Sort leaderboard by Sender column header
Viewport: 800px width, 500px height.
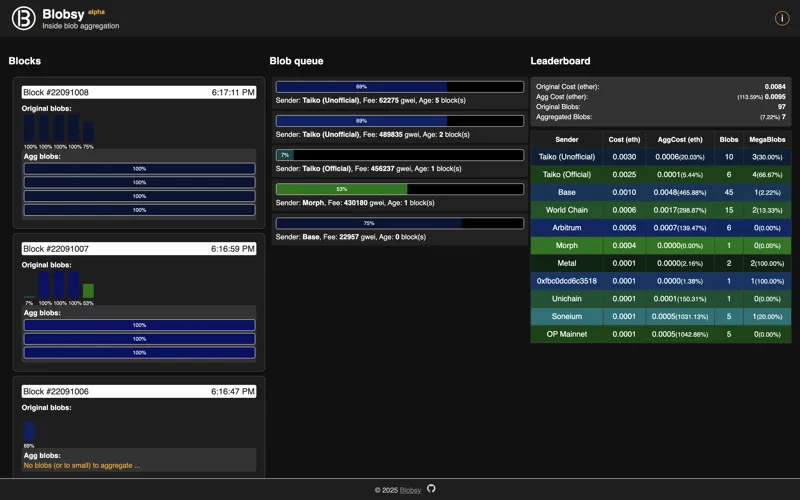point(566,139)
